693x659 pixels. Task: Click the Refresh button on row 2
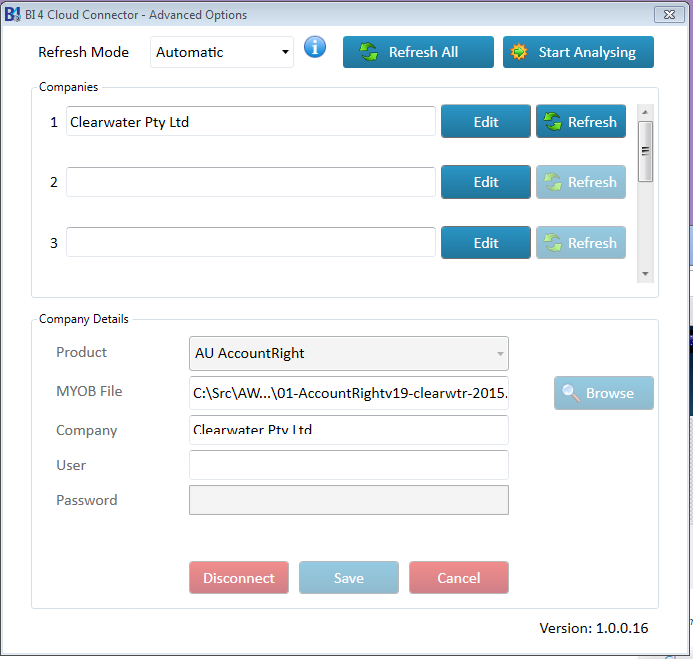581,182
